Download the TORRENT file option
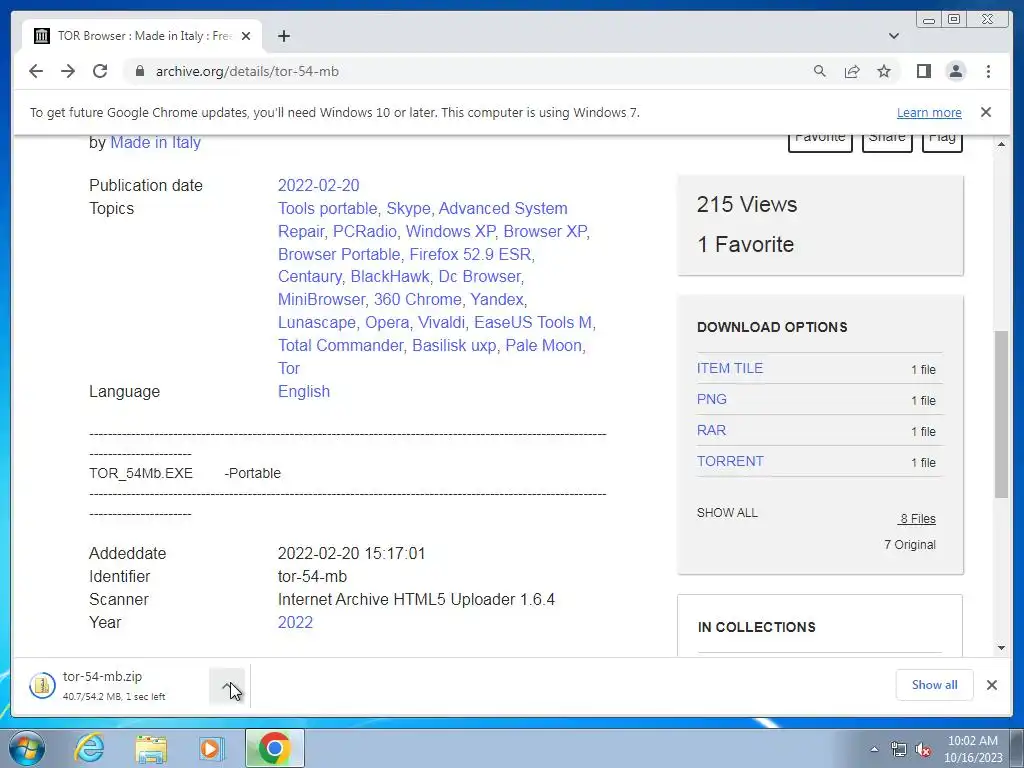The height and width of the screenshot is (768, 1024). (x=729, y=461)
